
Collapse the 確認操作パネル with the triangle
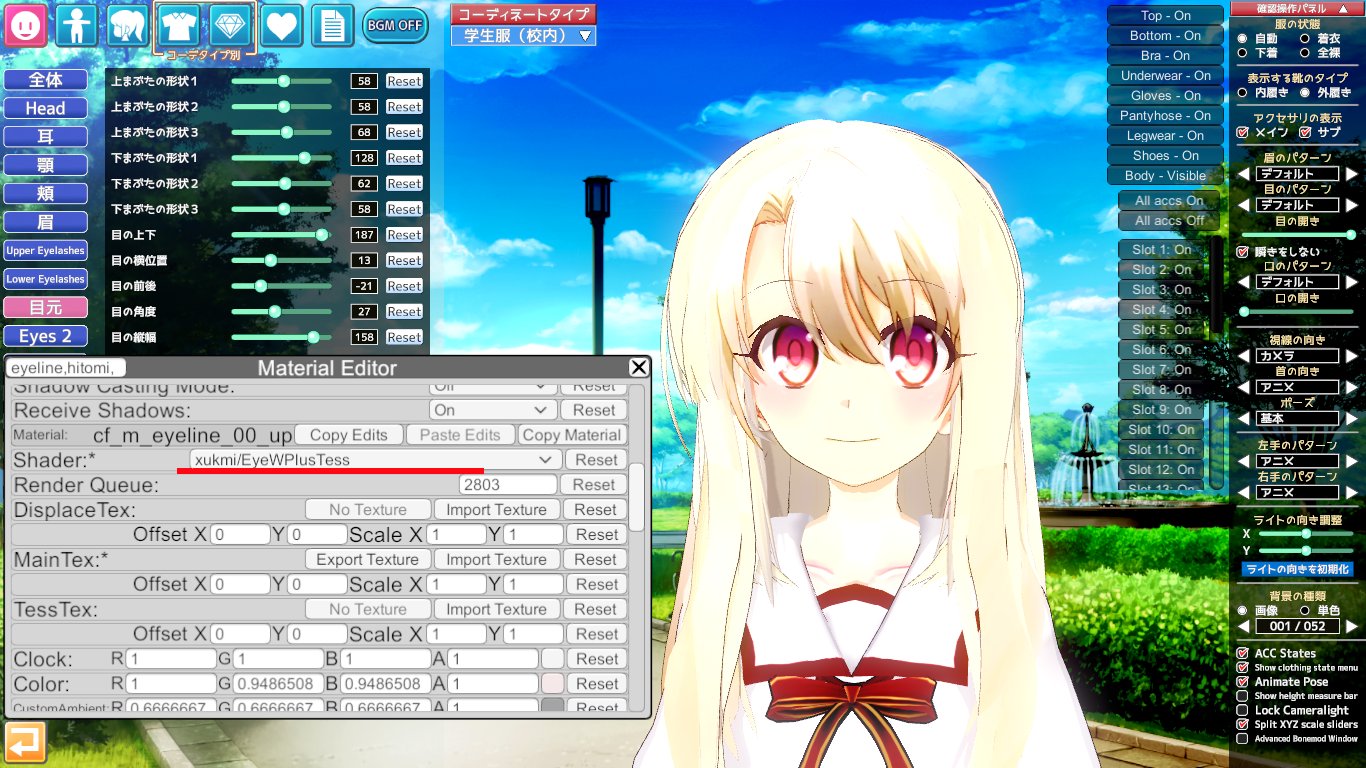[x=1343, y=8]
